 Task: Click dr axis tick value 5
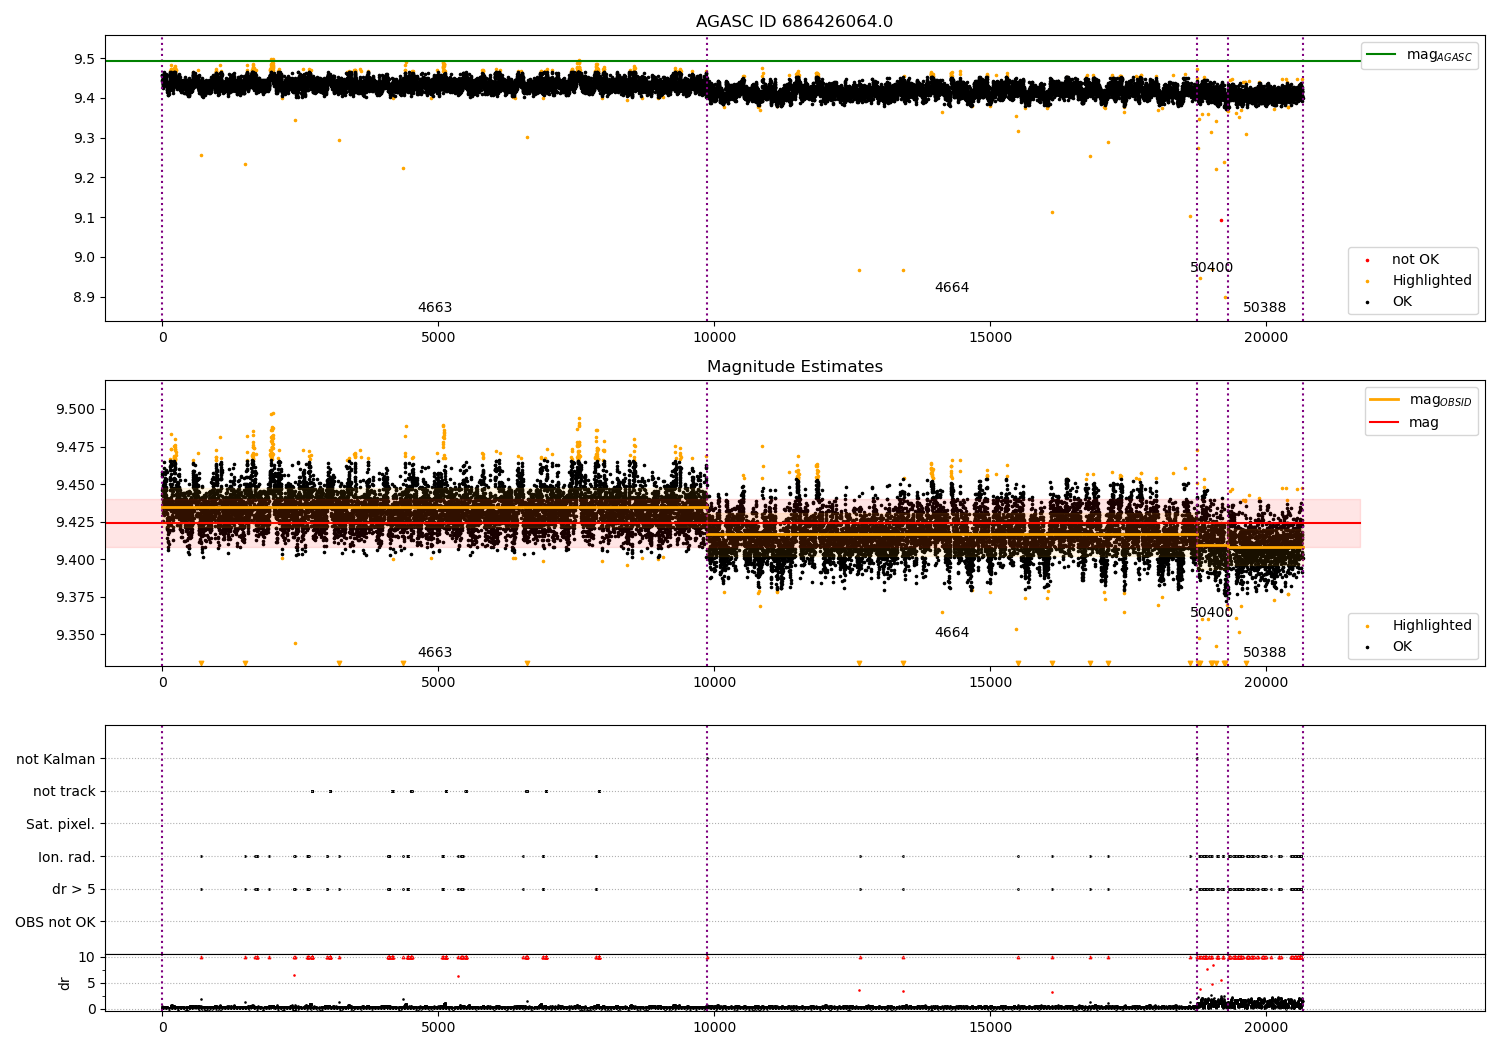point(92,983)
